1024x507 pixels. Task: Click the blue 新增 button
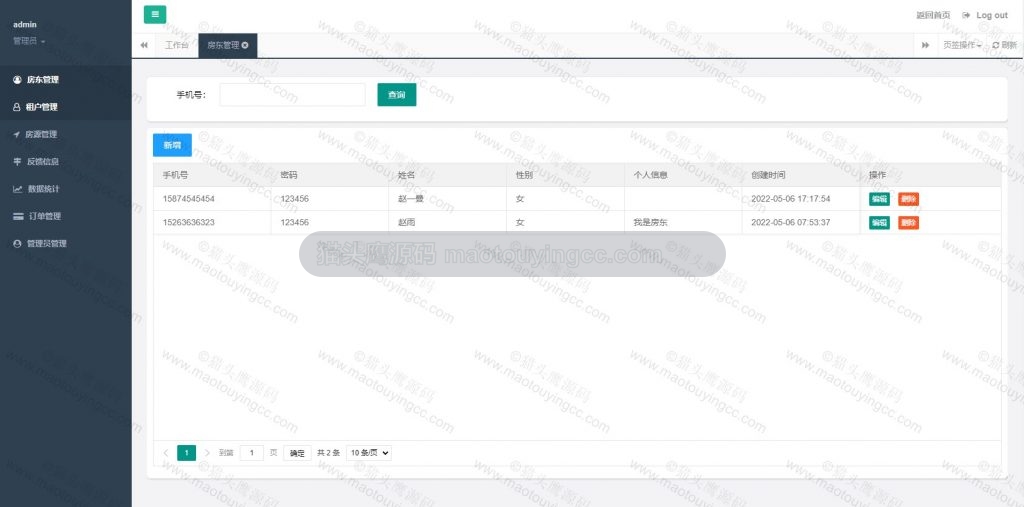(172, 145)
